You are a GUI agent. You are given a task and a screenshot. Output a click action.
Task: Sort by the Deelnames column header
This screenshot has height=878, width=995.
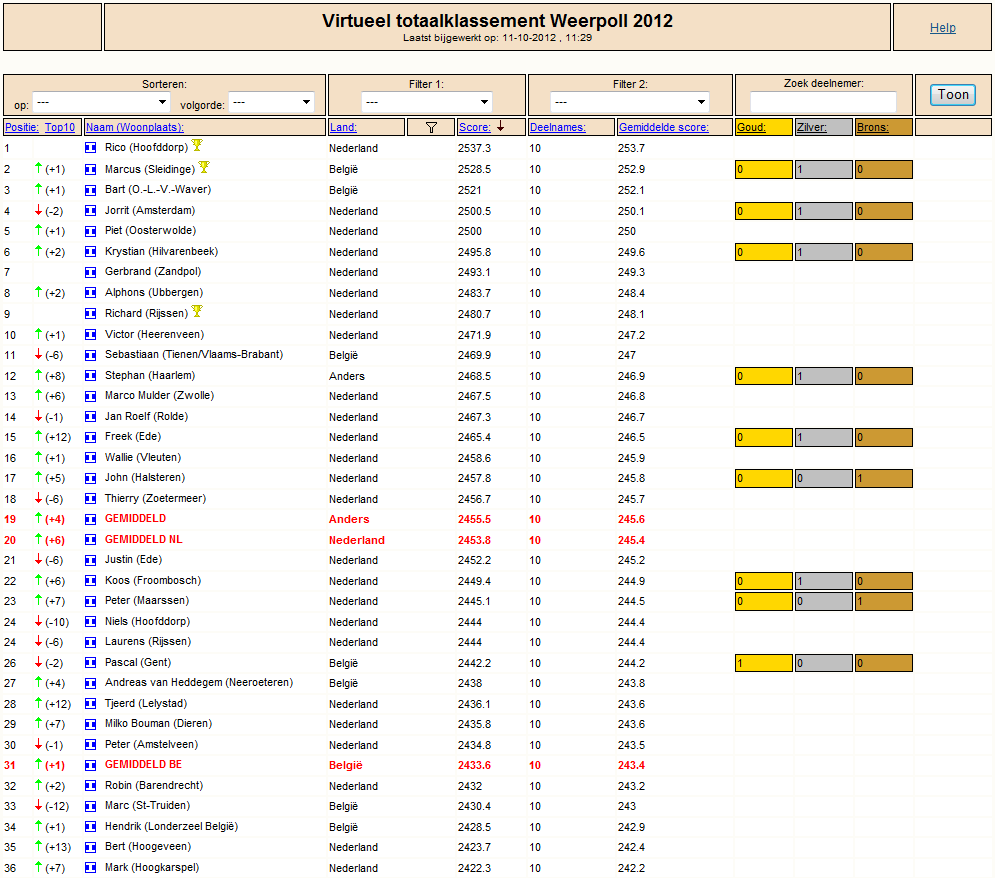558,128
